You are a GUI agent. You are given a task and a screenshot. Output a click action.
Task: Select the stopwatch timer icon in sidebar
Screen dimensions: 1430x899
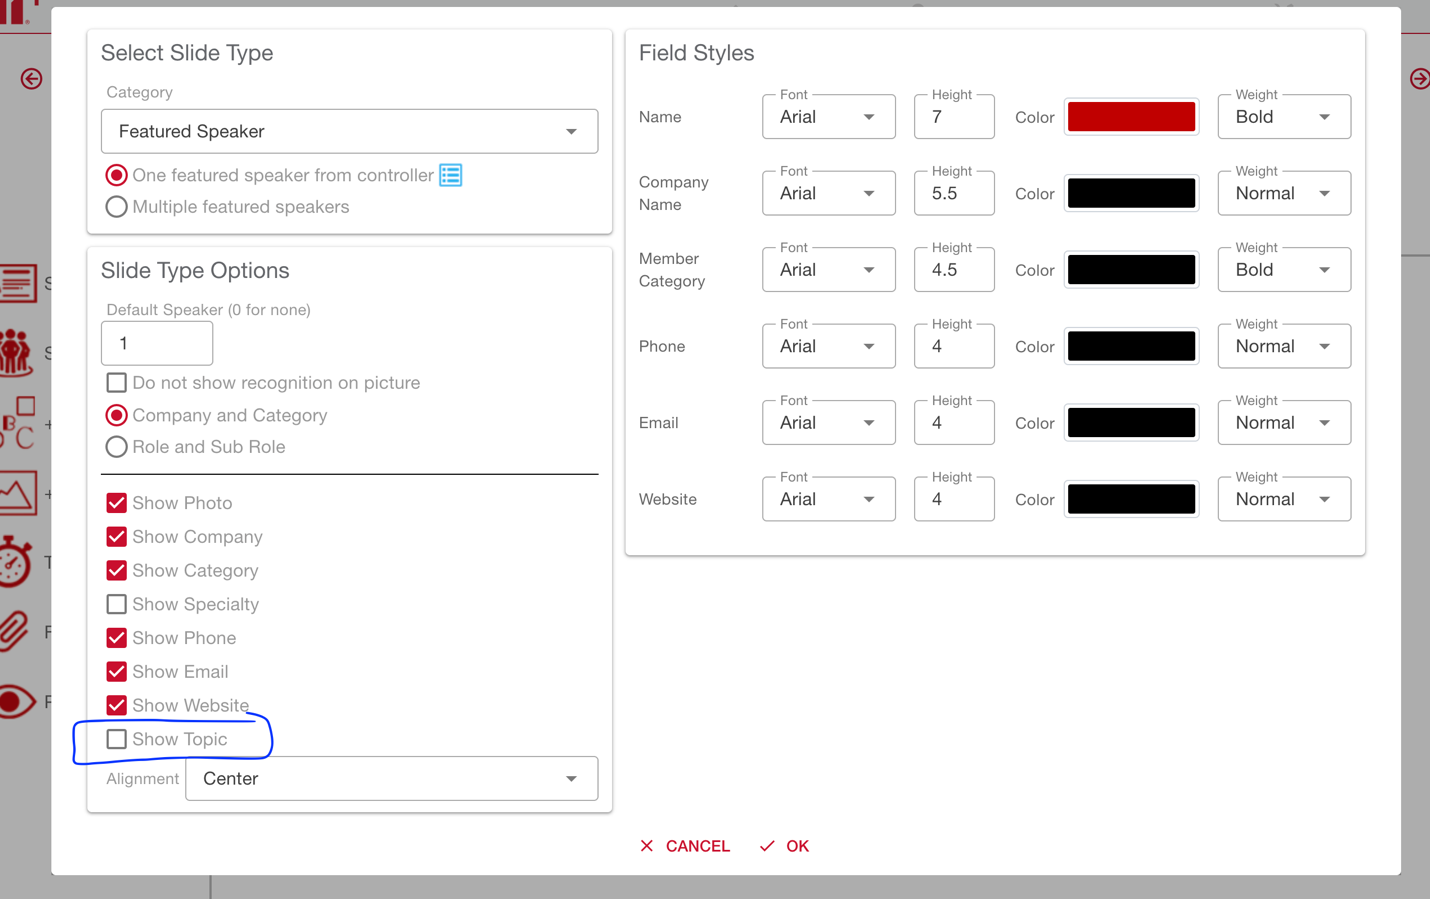(x=15, y=562)
